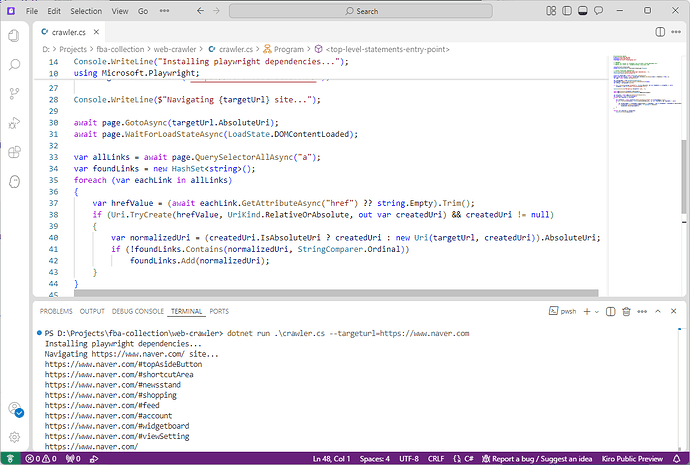Toggle the primary side bar
The height and width of the screenshot is (465, 690).
(567, 11)
